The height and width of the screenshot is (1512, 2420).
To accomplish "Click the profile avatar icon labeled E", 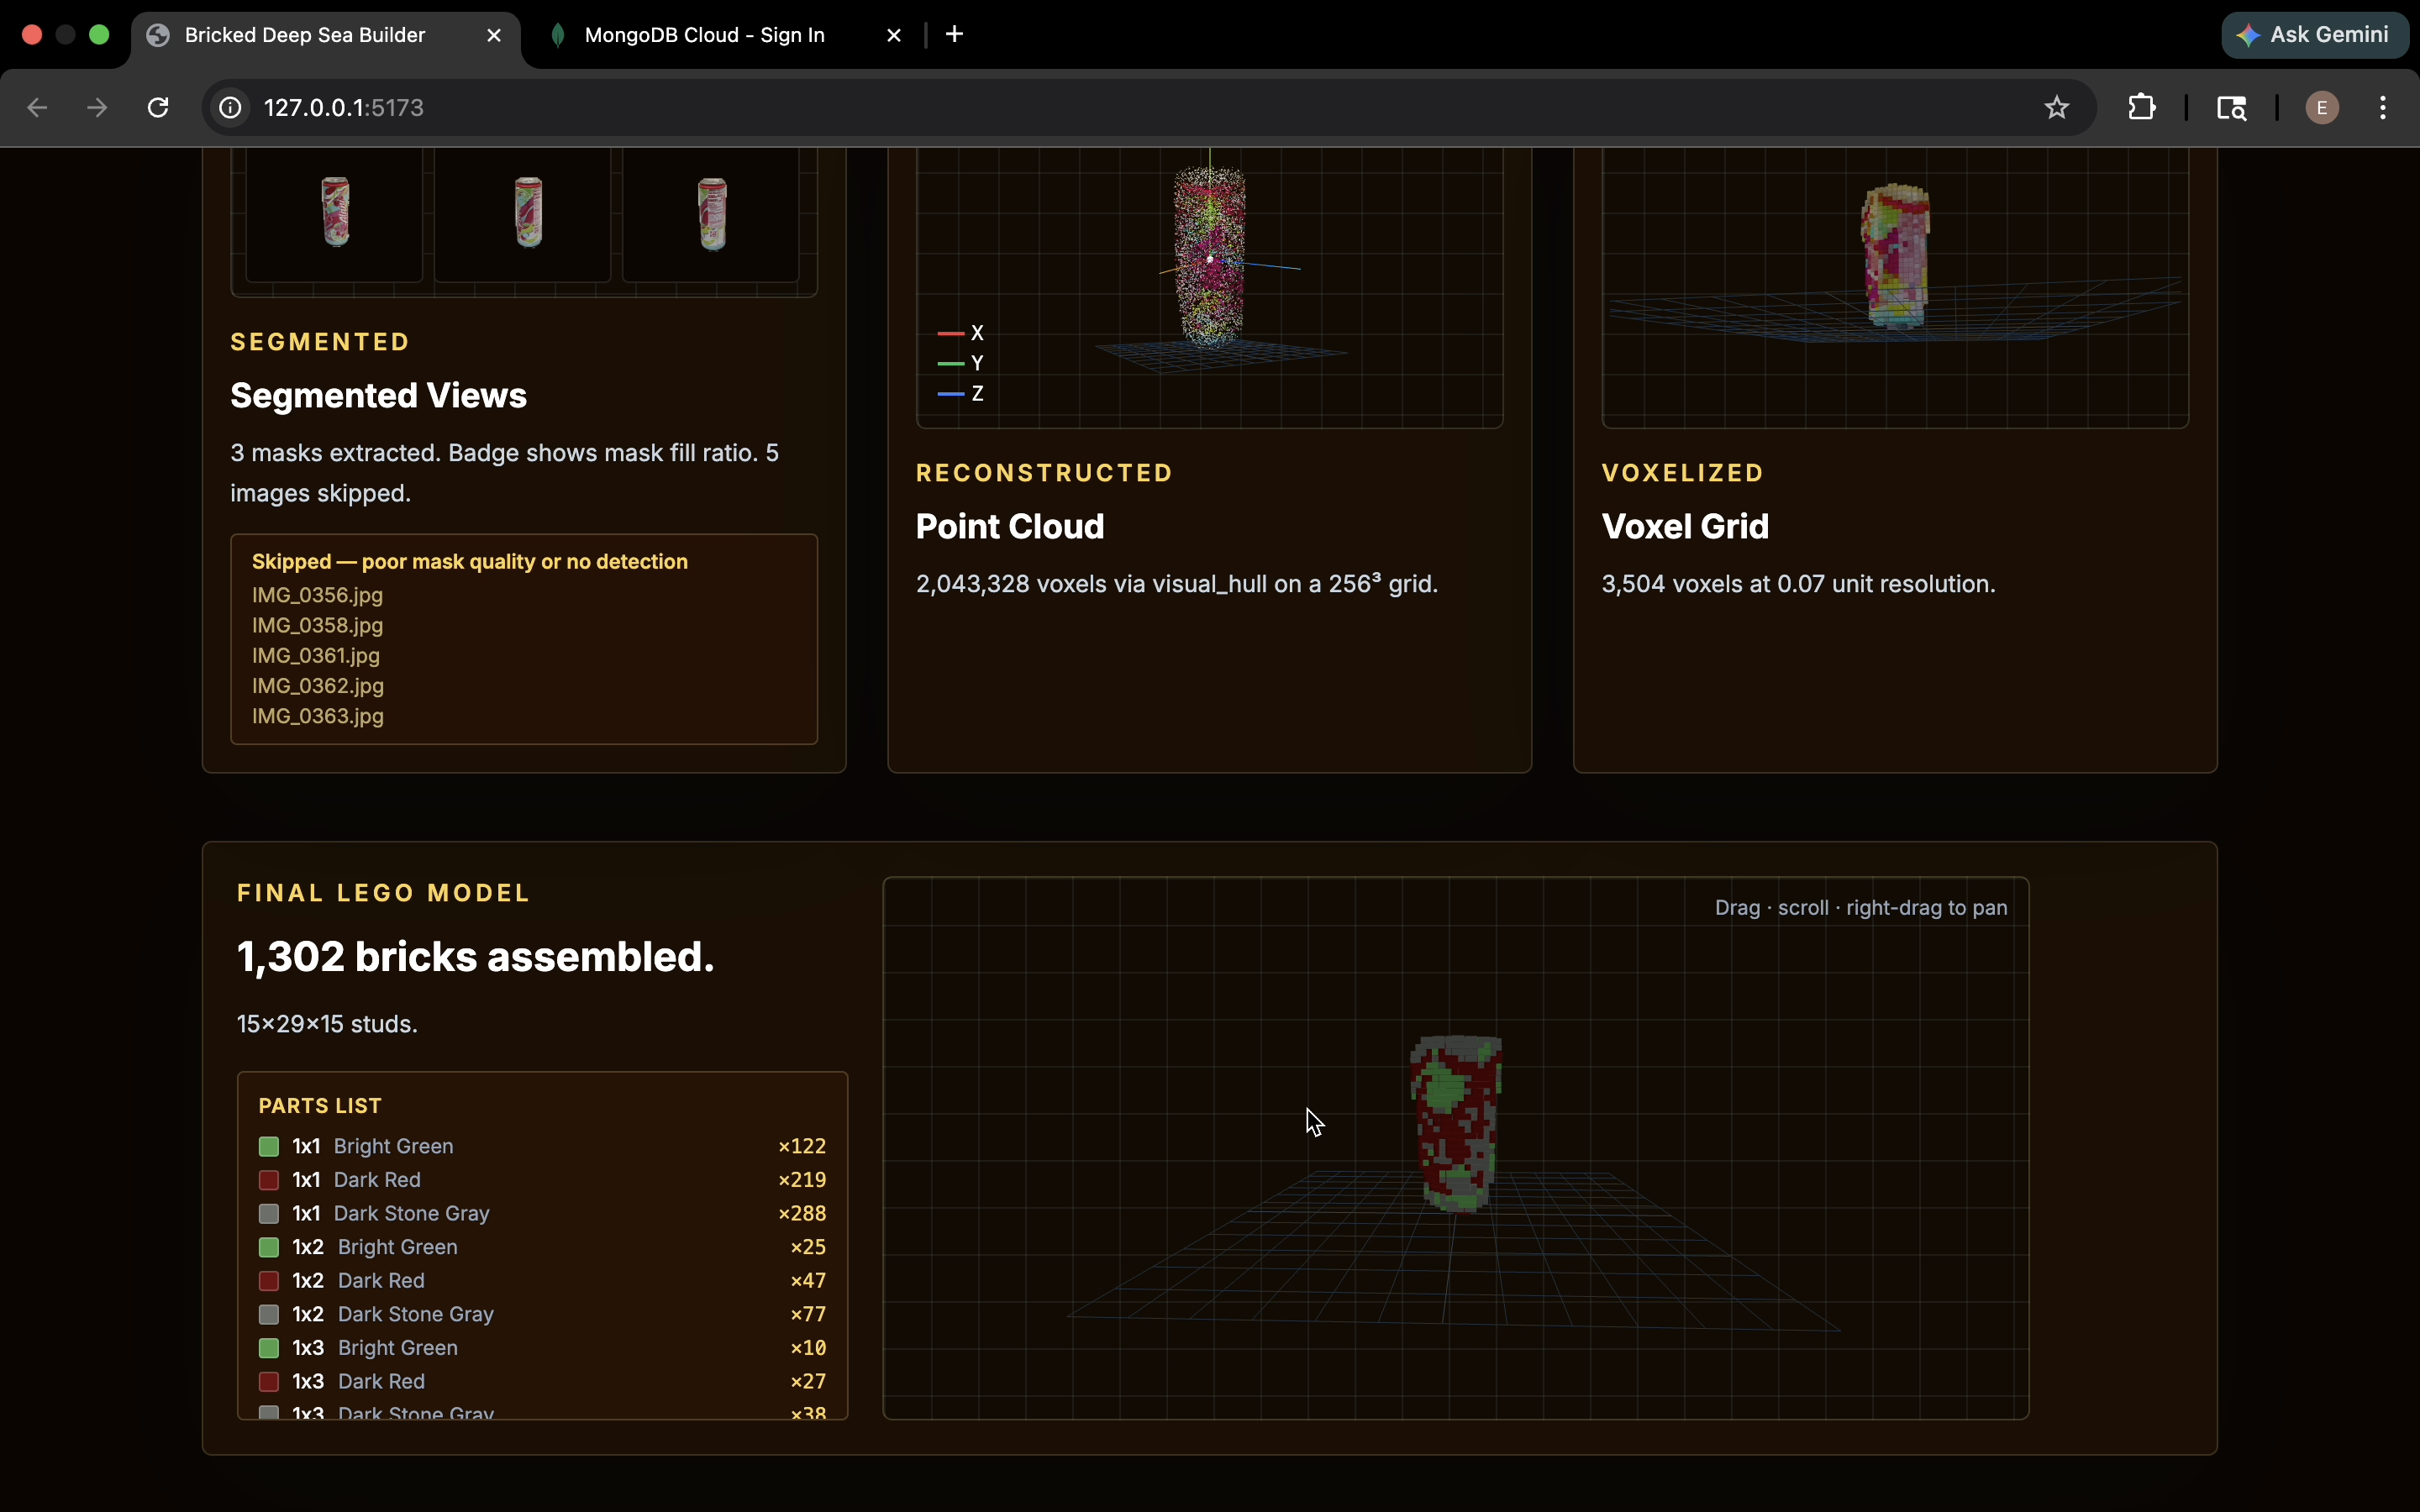I will [2321, 107].
